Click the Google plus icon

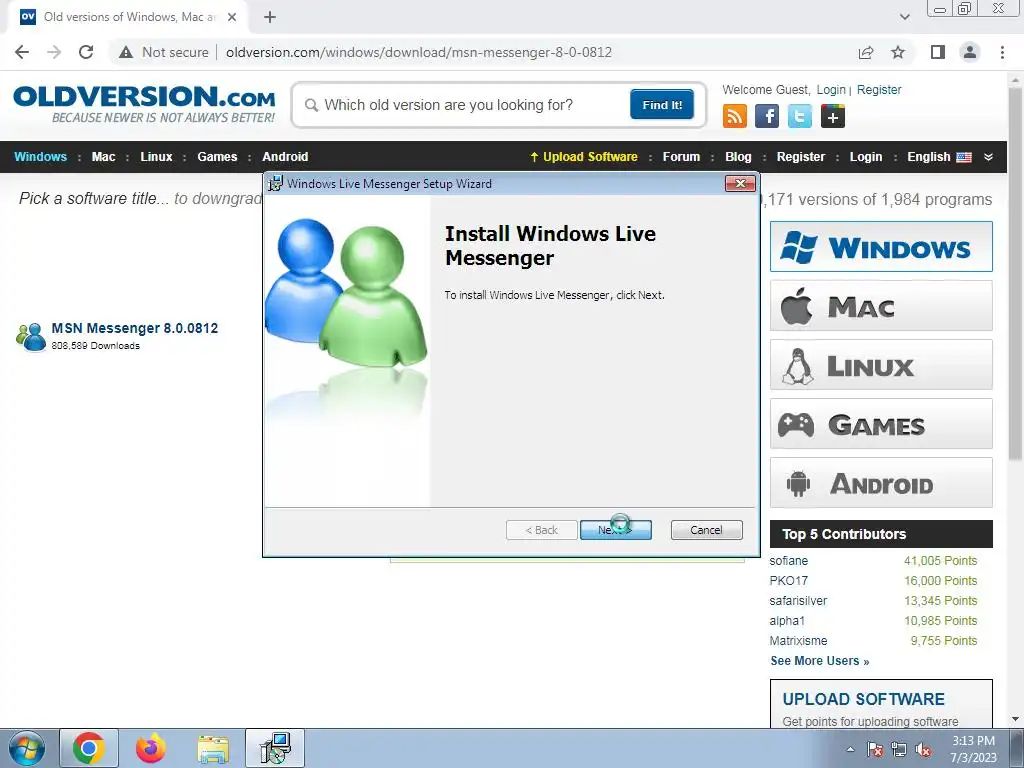833,116
